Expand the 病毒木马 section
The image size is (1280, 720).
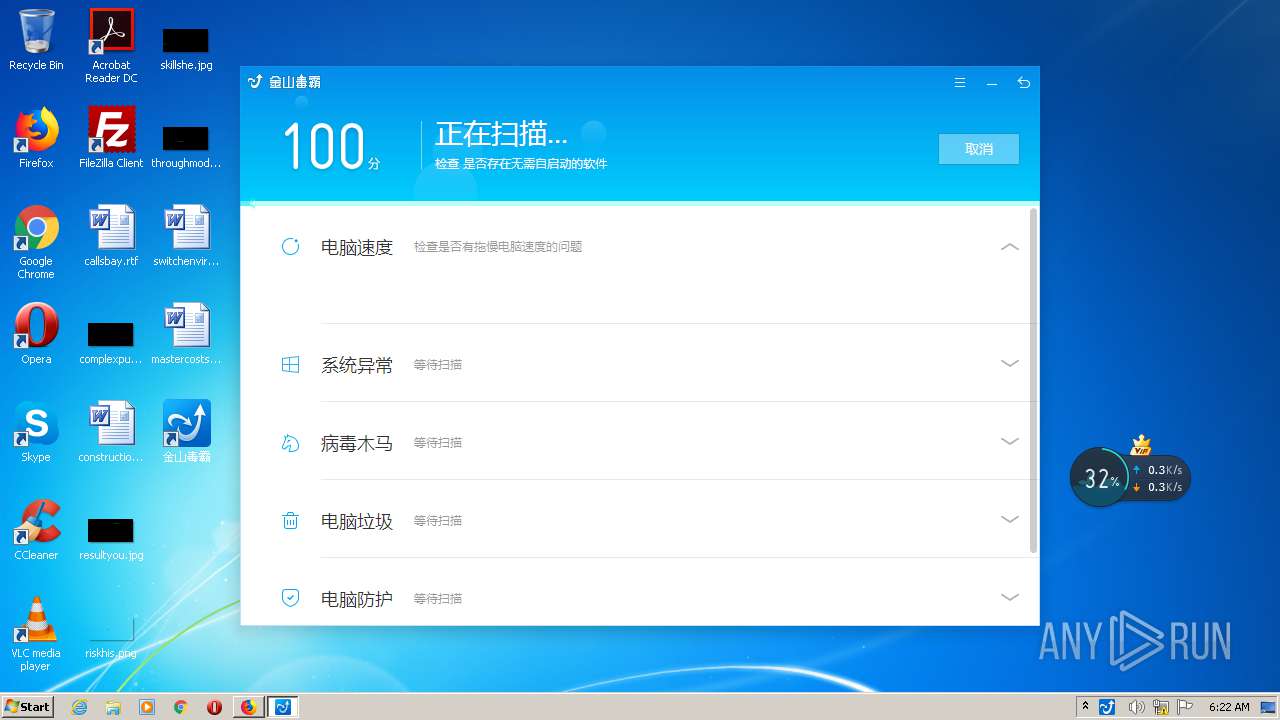(1010, 441)
